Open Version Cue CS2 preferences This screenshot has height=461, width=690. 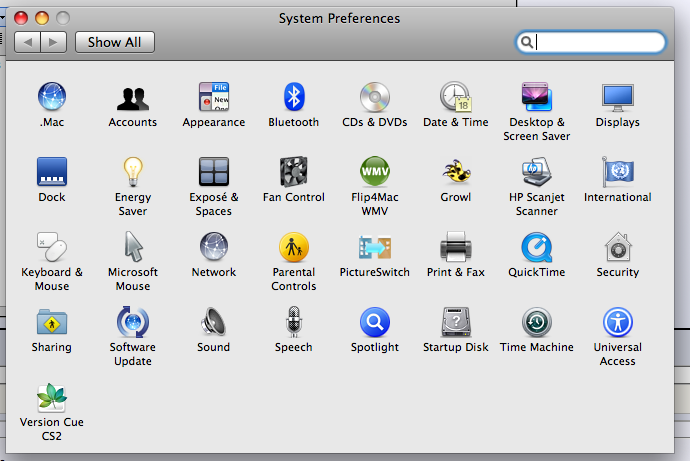[x=52, y=398]
